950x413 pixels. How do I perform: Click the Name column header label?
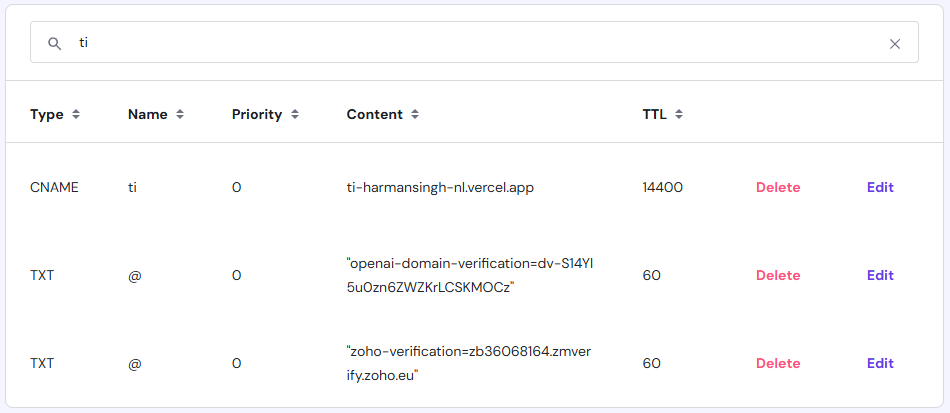[x=148, y=114]
